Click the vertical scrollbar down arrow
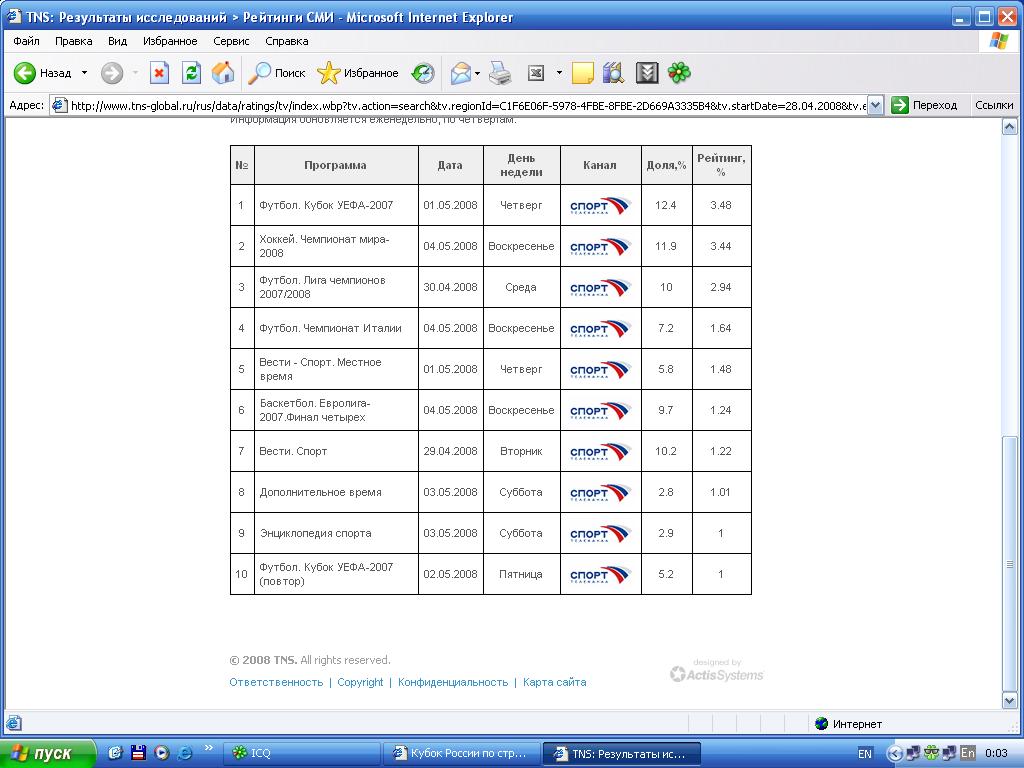The height and width of the screenshot is (768, 1024). point(1010,702)
